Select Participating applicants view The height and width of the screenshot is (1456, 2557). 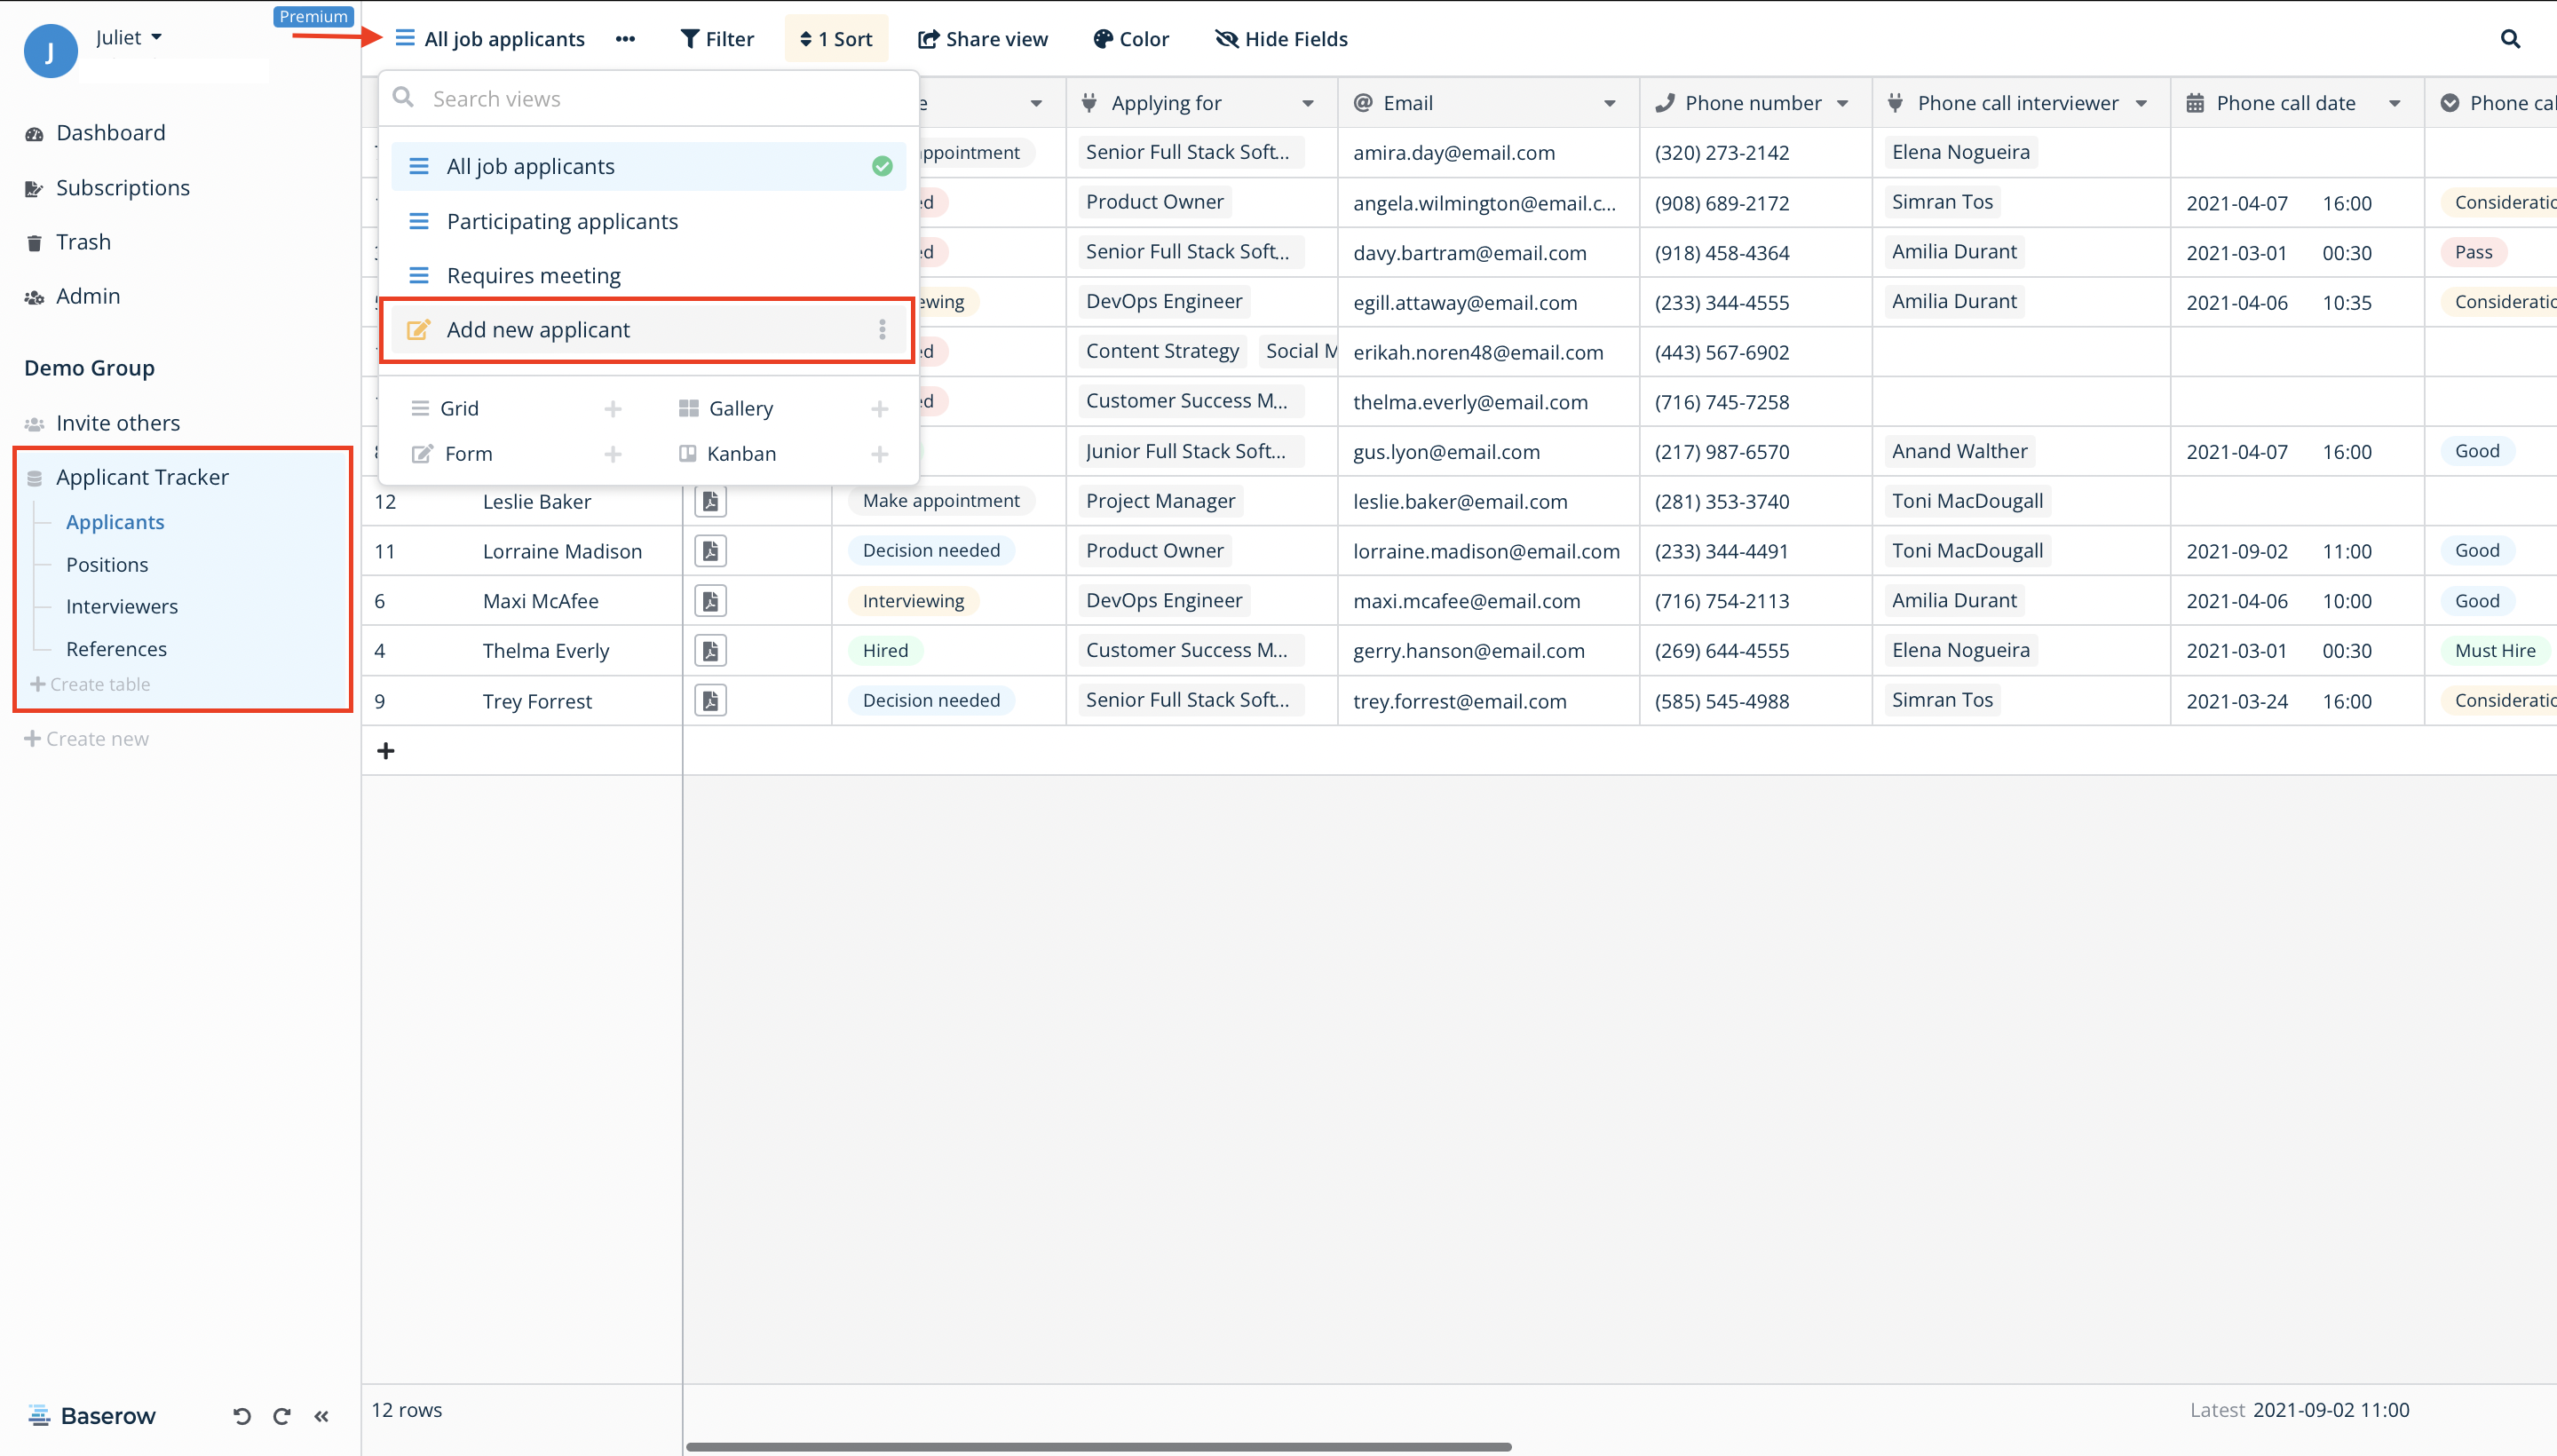click(562, 221)
